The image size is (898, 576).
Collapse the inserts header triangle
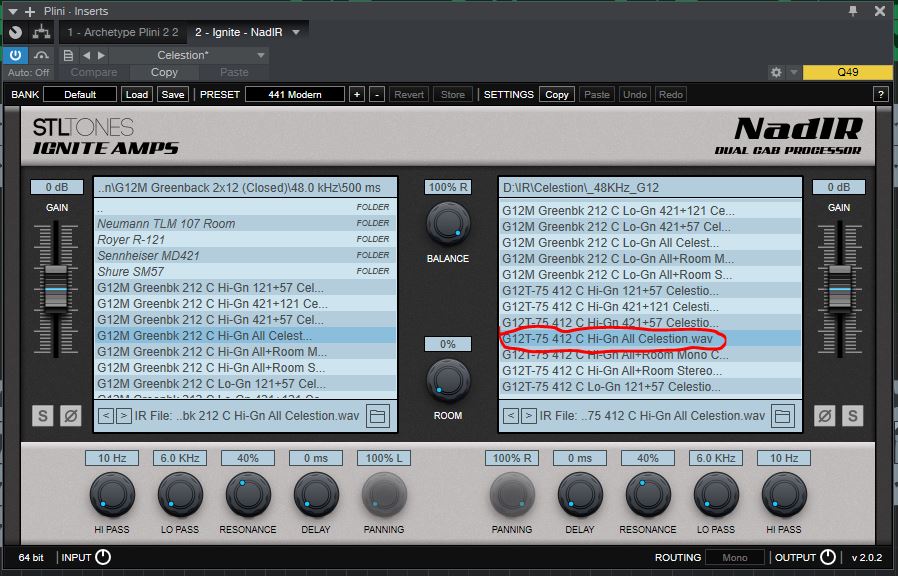pos(13,11)
